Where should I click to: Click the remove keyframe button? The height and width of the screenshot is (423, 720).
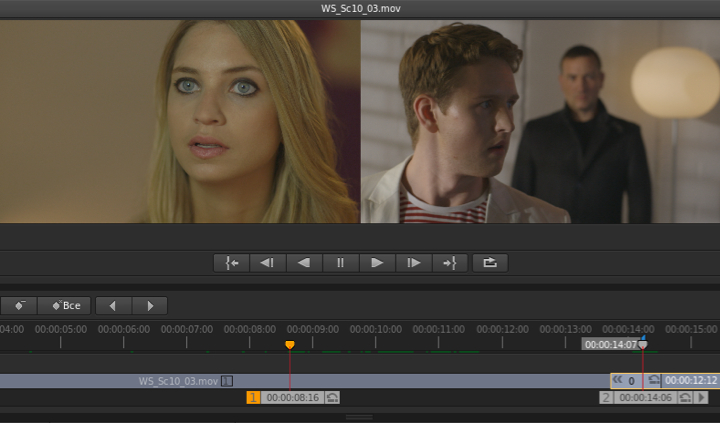[x=19, y=305]
